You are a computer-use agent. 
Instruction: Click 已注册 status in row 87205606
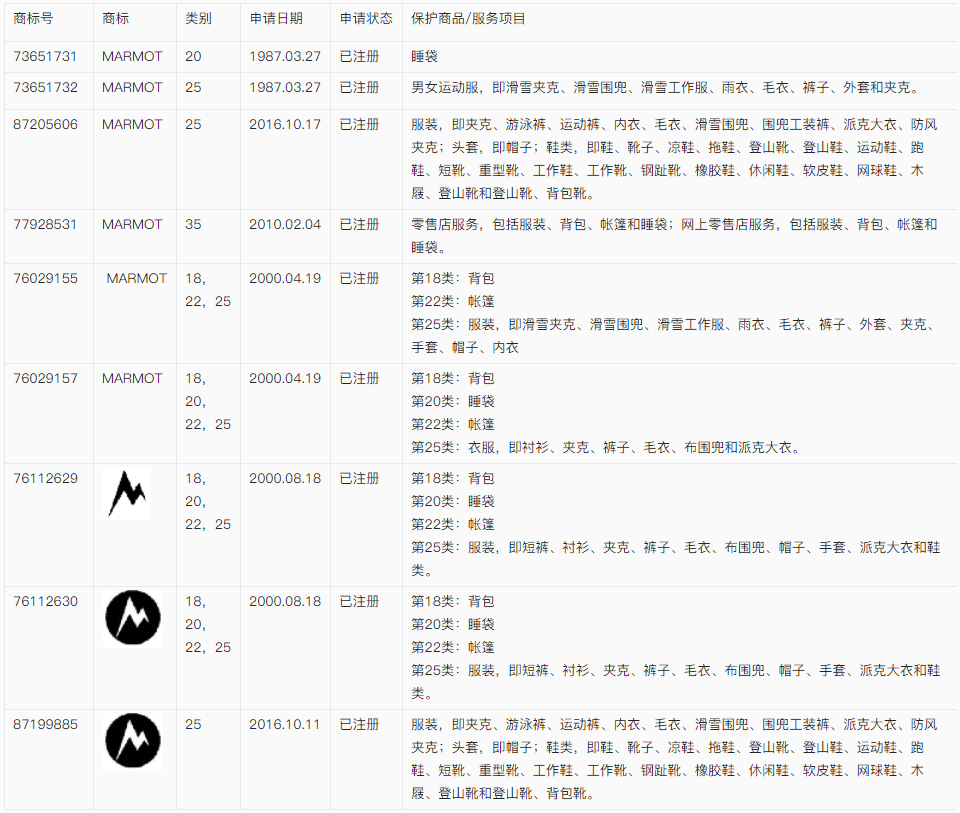(x=359, y=124)
